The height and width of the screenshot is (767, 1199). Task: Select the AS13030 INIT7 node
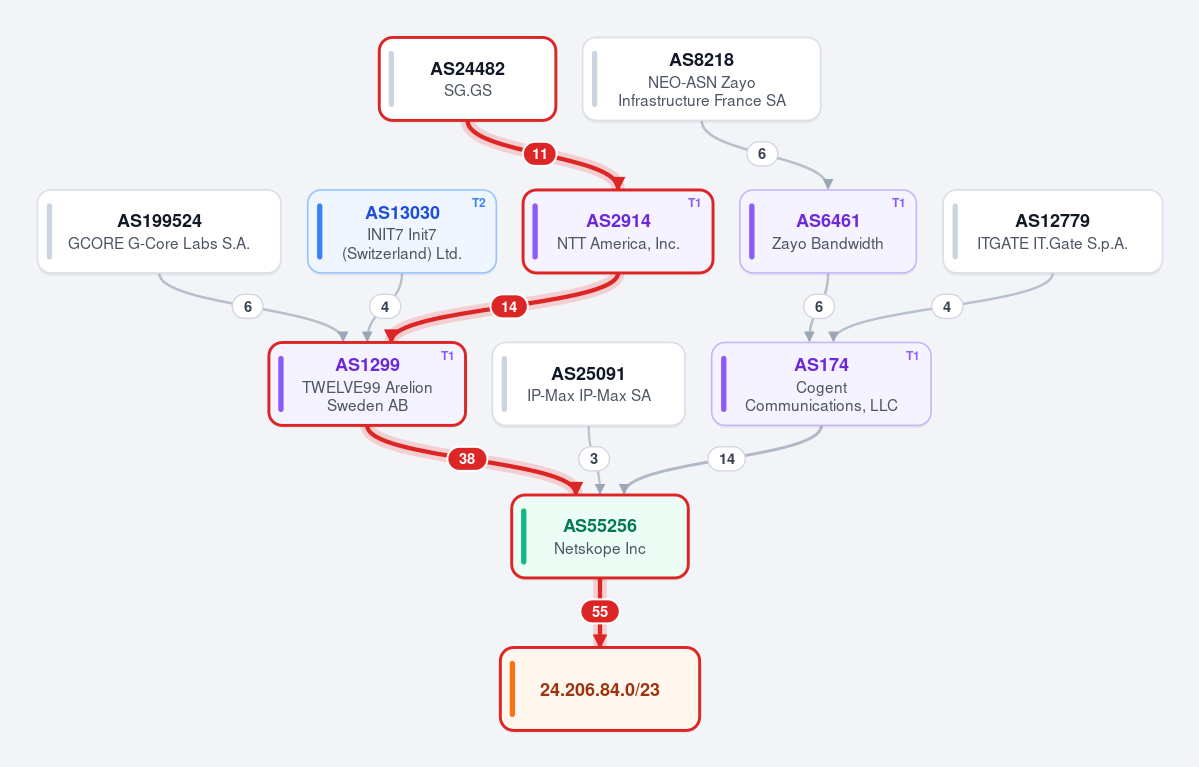401,232
